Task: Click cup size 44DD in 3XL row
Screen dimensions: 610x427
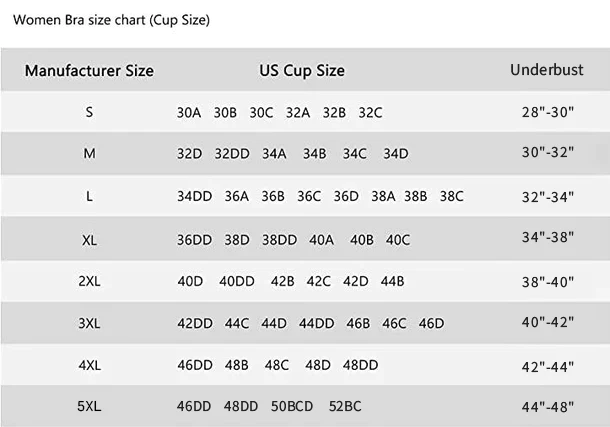Action: tap(316, 323)
